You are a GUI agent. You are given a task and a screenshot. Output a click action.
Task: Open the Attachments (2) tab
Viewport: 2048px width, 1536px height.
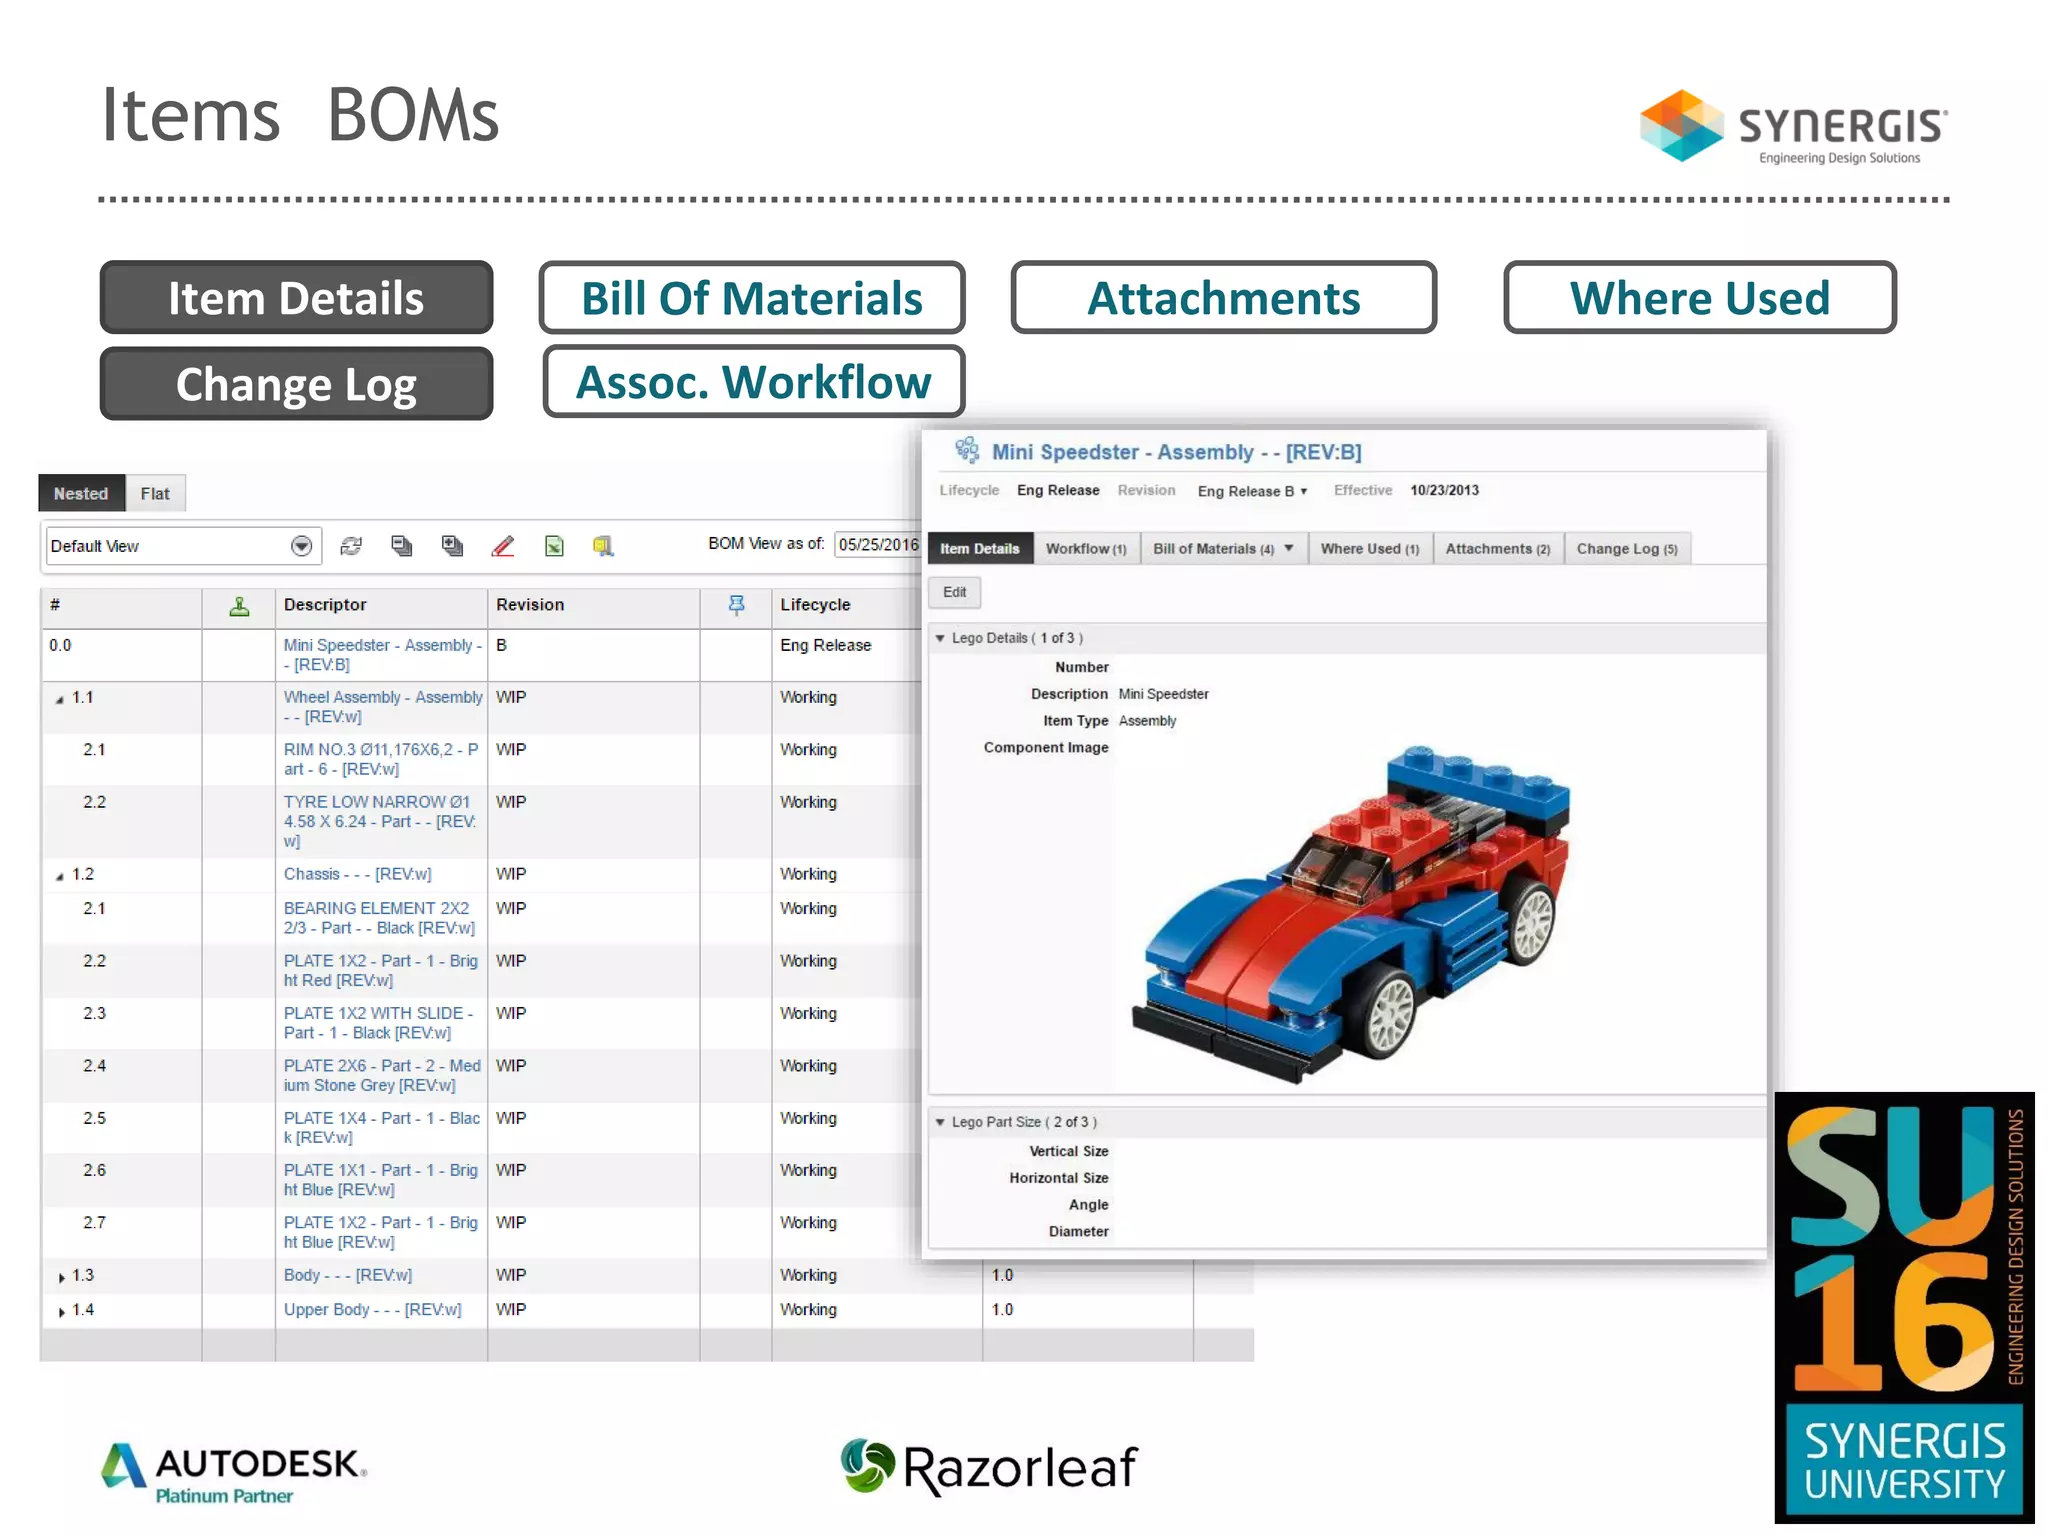pyautogui.click(x=1498, y=549)
